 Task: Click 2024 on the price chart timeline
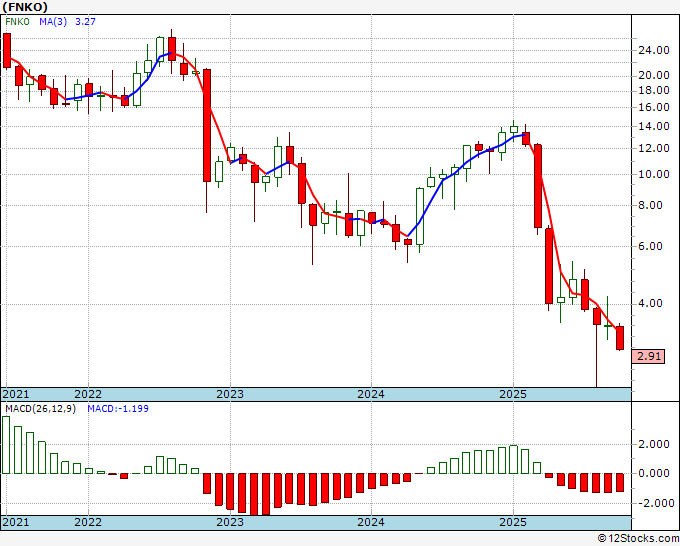[x=371, y=394]
